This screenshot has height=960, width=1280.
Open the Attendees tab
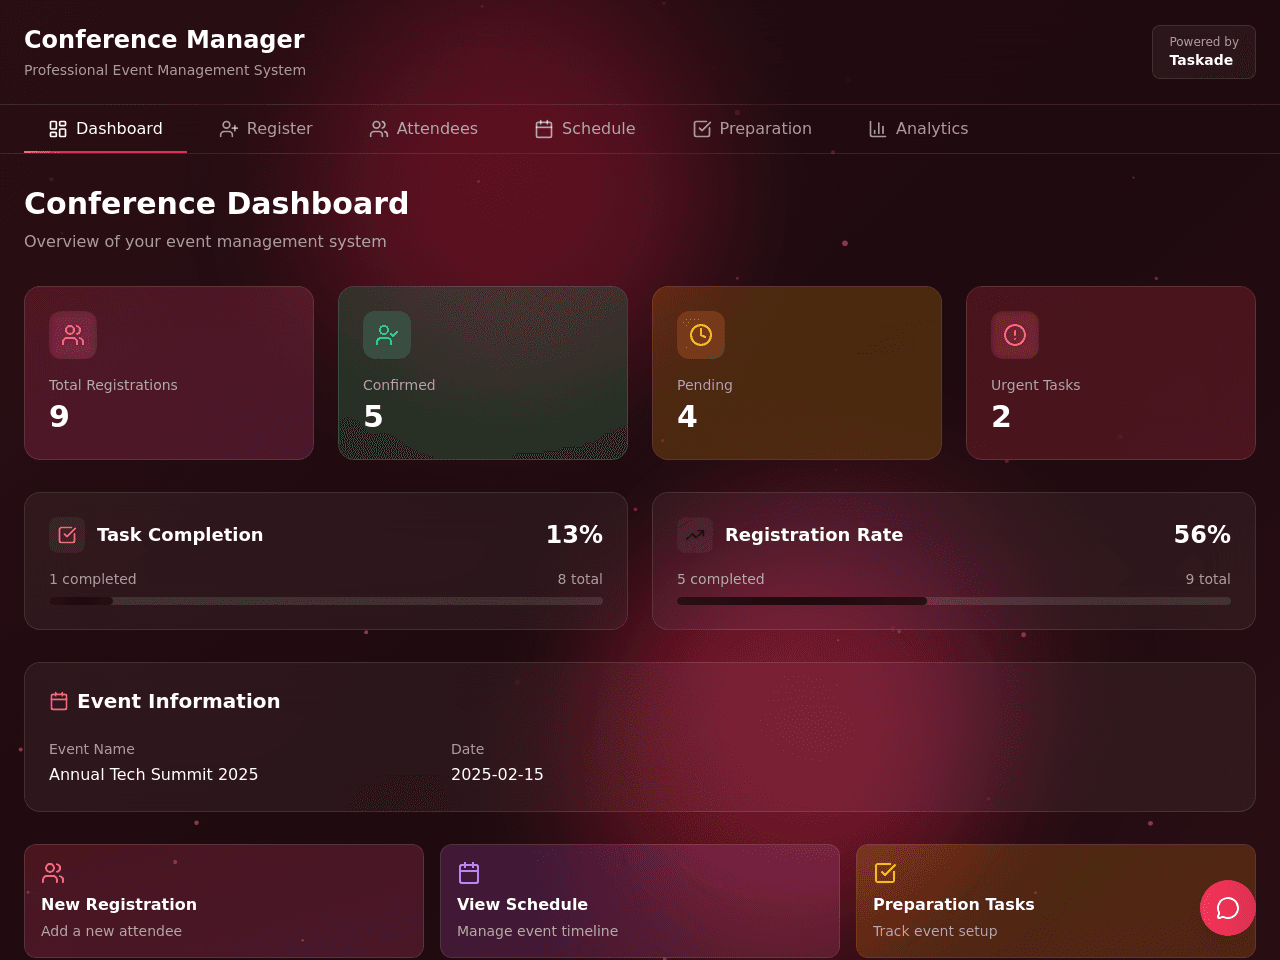tap(424, 129)
